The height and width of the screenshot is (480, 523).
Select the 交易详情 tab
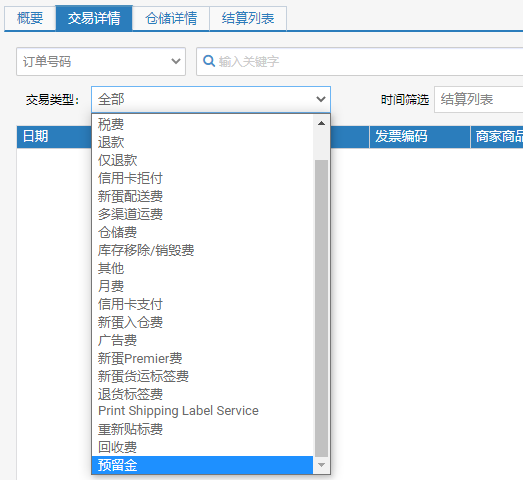tap(94, 18)
